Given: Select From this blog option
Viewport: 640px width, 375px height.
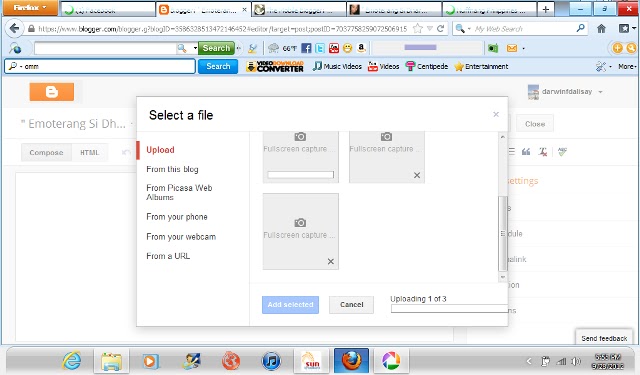Looking at the screenshot, I should click(x=172, y=169).
